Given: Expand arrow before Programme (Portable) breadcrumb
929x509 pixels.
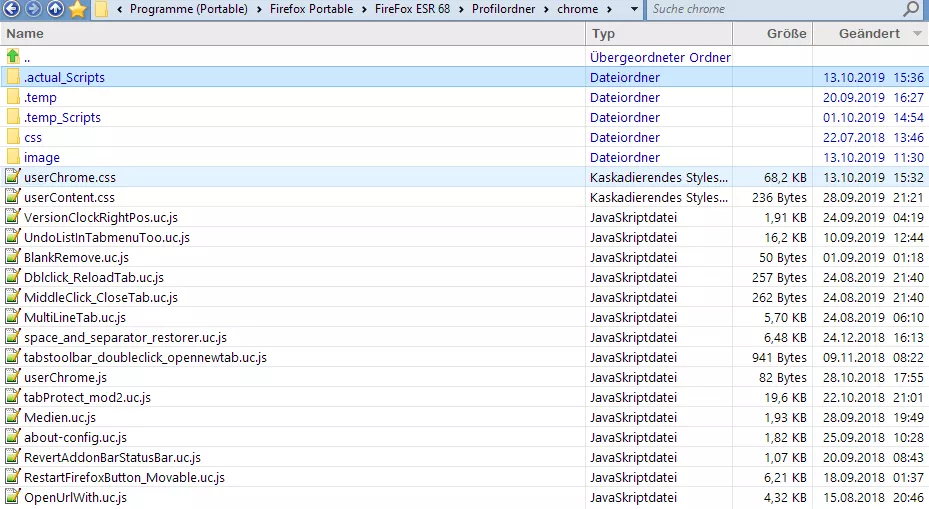Looking at the screenshot, I should pyautogui.click(x=120, y=10).
